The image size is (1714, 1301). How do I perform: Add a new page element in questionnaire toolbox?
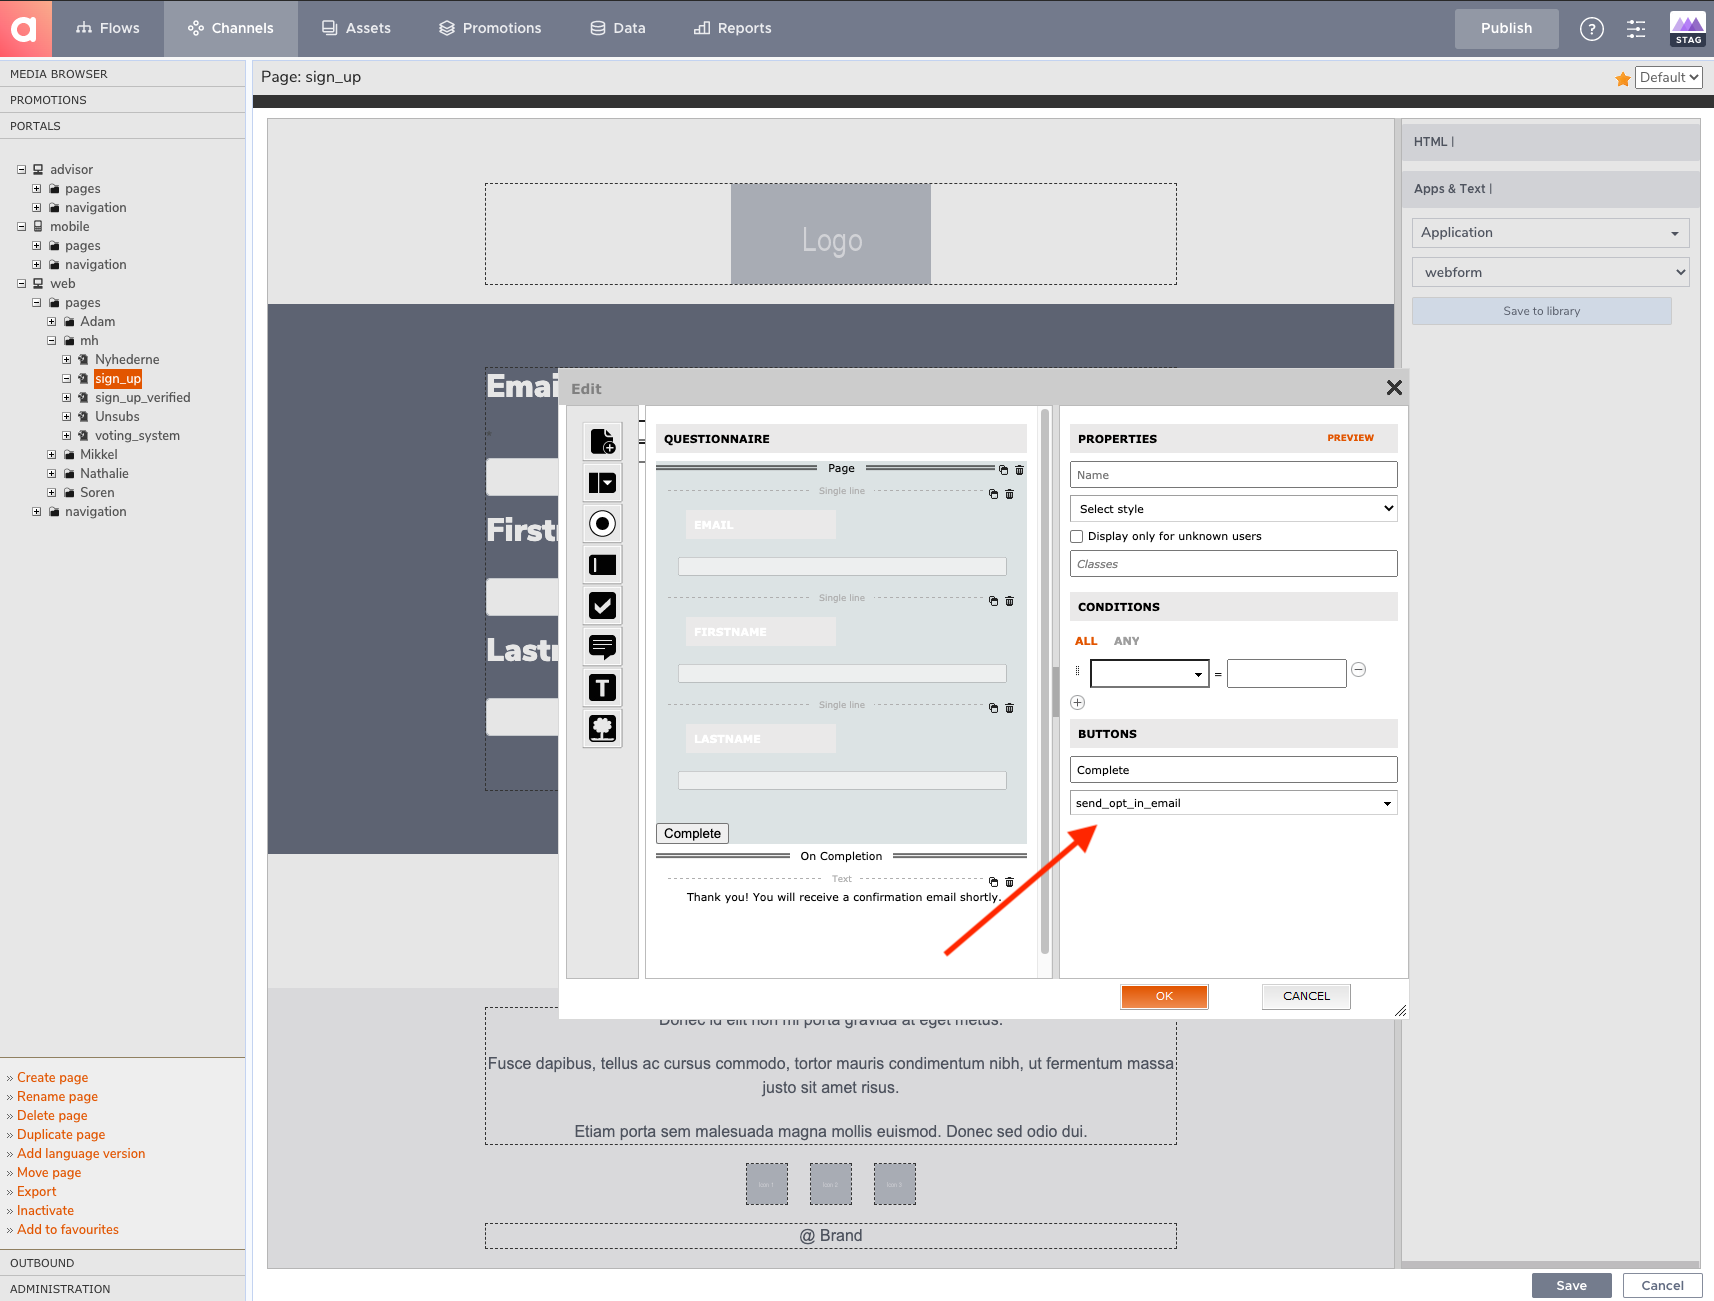(603, 441)
